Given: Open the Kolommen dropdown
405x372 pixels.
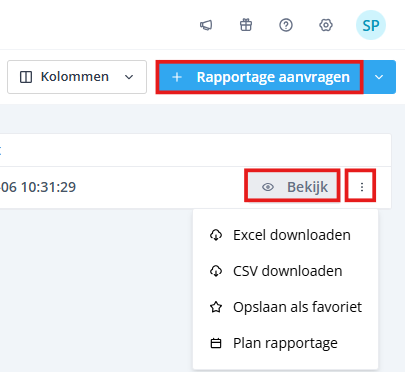Looking at the screenshot, I should pos(77,77).
